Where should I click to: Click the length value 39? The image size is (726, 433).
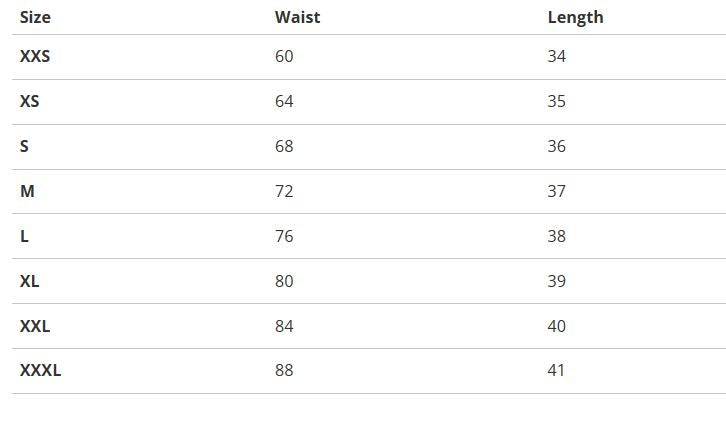[557, 281]
